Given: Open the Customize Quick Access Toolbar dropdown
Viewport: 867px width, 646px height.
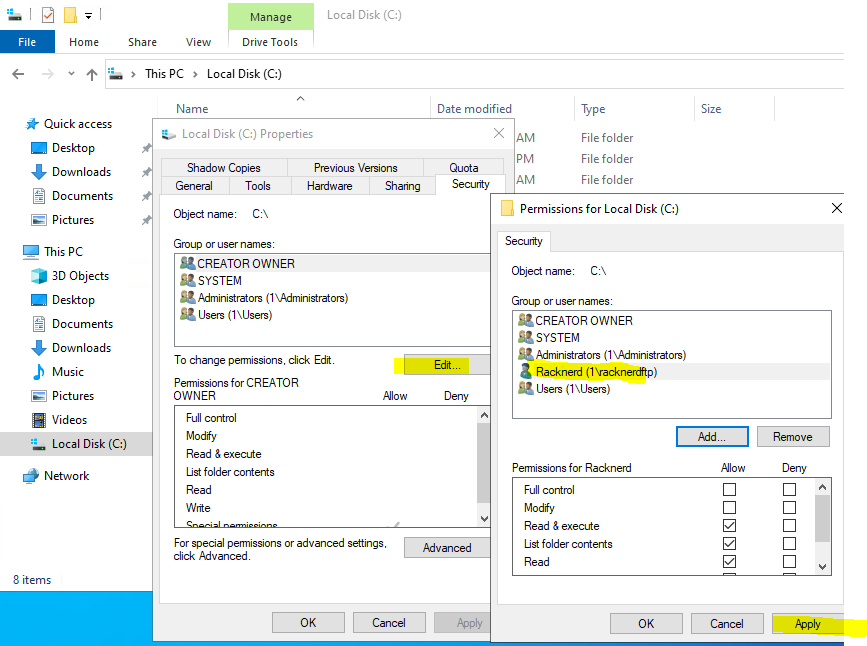Looking at the screenshot, I should [x=88, y=15].
